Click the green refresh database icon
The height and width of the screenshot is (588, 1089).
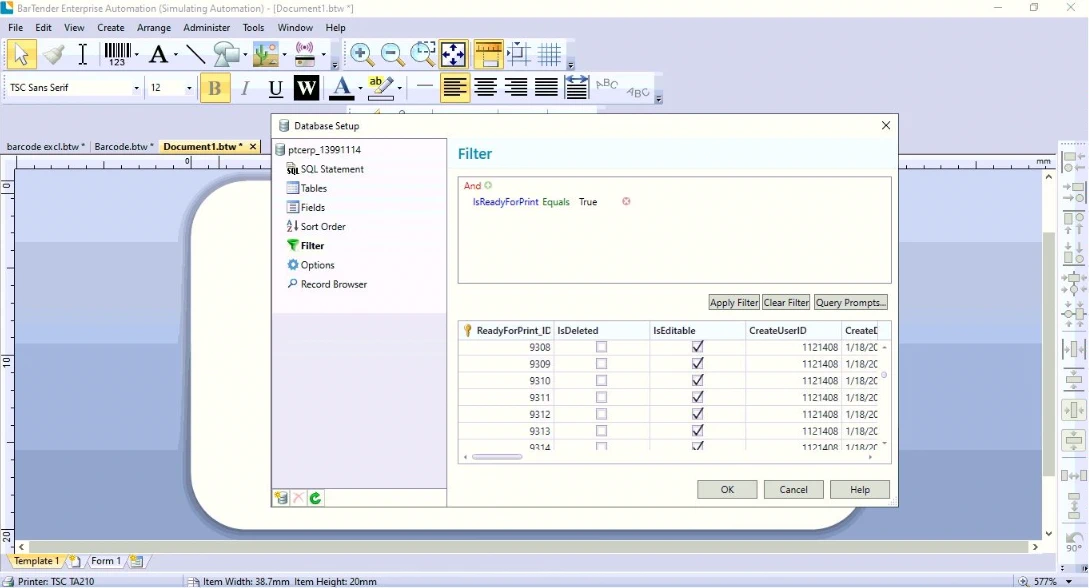coord(315,498)
